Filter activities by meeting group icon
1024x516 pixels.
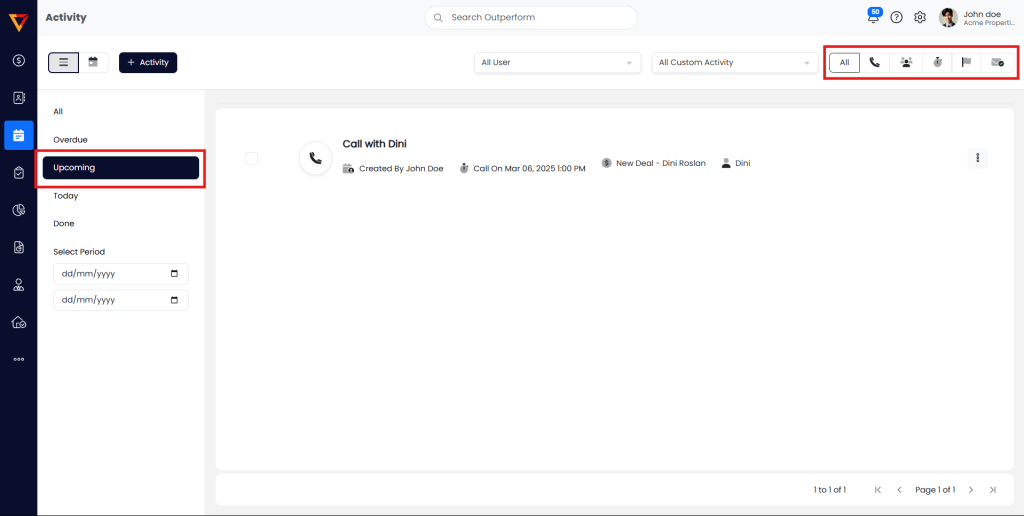tap(906, 62)
